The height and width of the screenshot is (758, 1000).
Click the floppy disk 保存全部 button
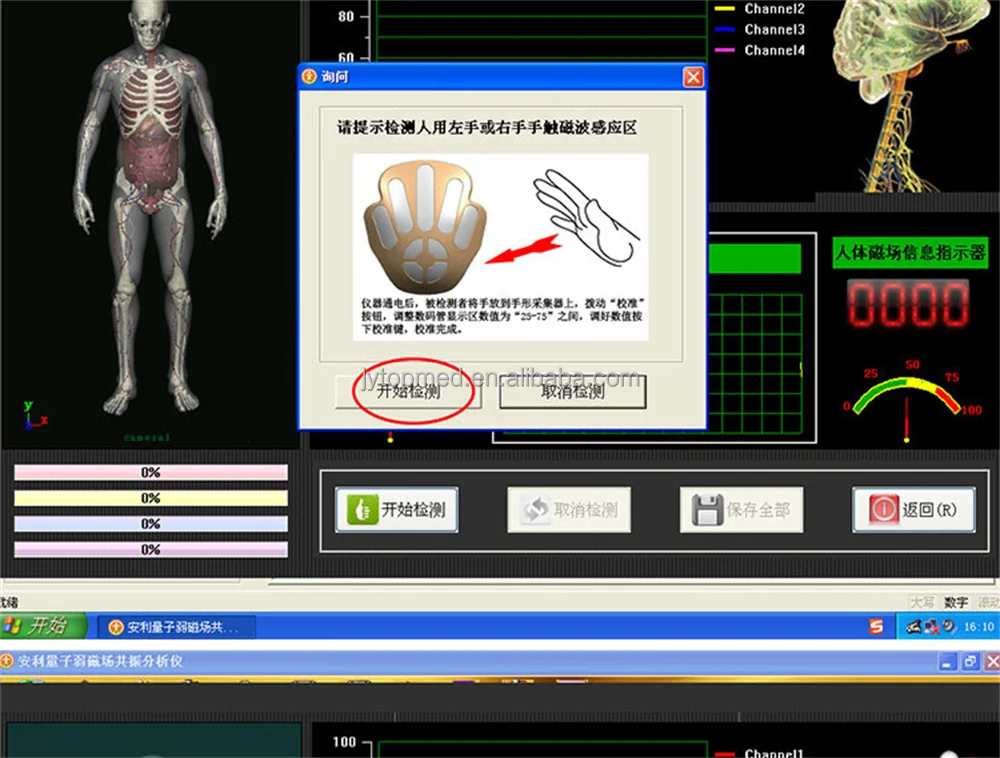point(741,510)
